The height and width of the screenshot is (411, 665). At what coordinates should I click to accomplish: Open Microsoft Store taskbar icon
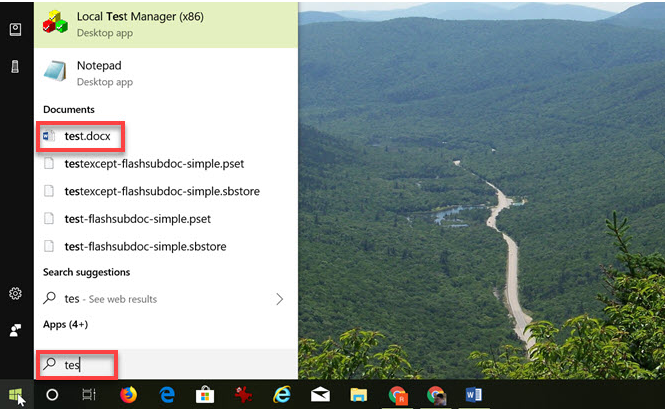coord(205,394)
